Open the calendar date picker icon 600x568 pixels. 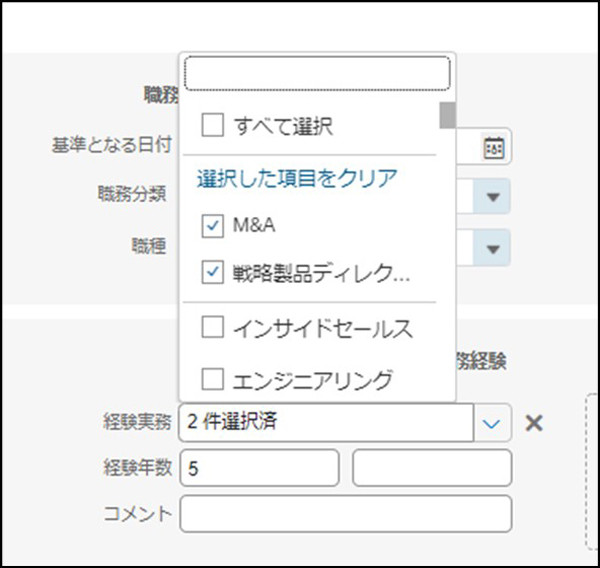(494, 147)
